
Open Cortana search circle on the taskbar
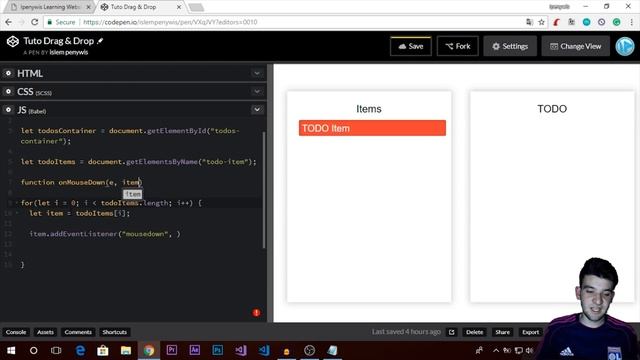click(x=33, y=350)
